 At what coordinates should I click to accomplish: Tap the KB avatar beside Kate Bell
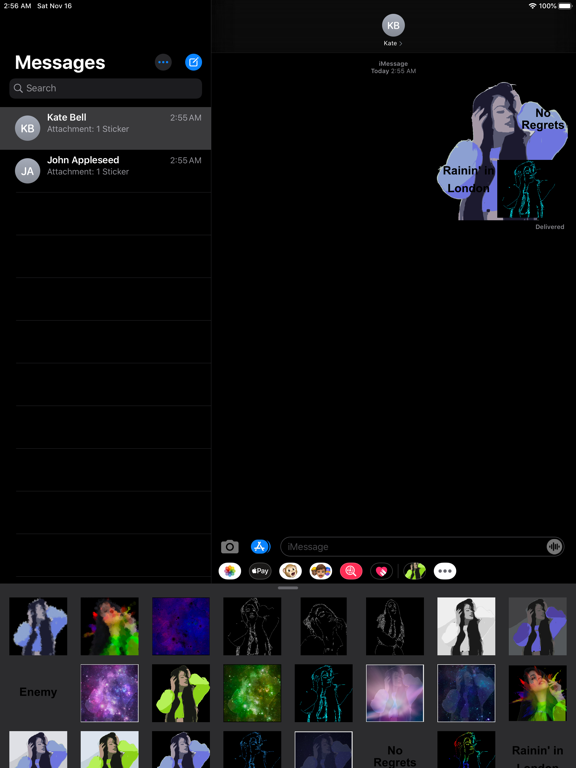click(x=27, y=128)
